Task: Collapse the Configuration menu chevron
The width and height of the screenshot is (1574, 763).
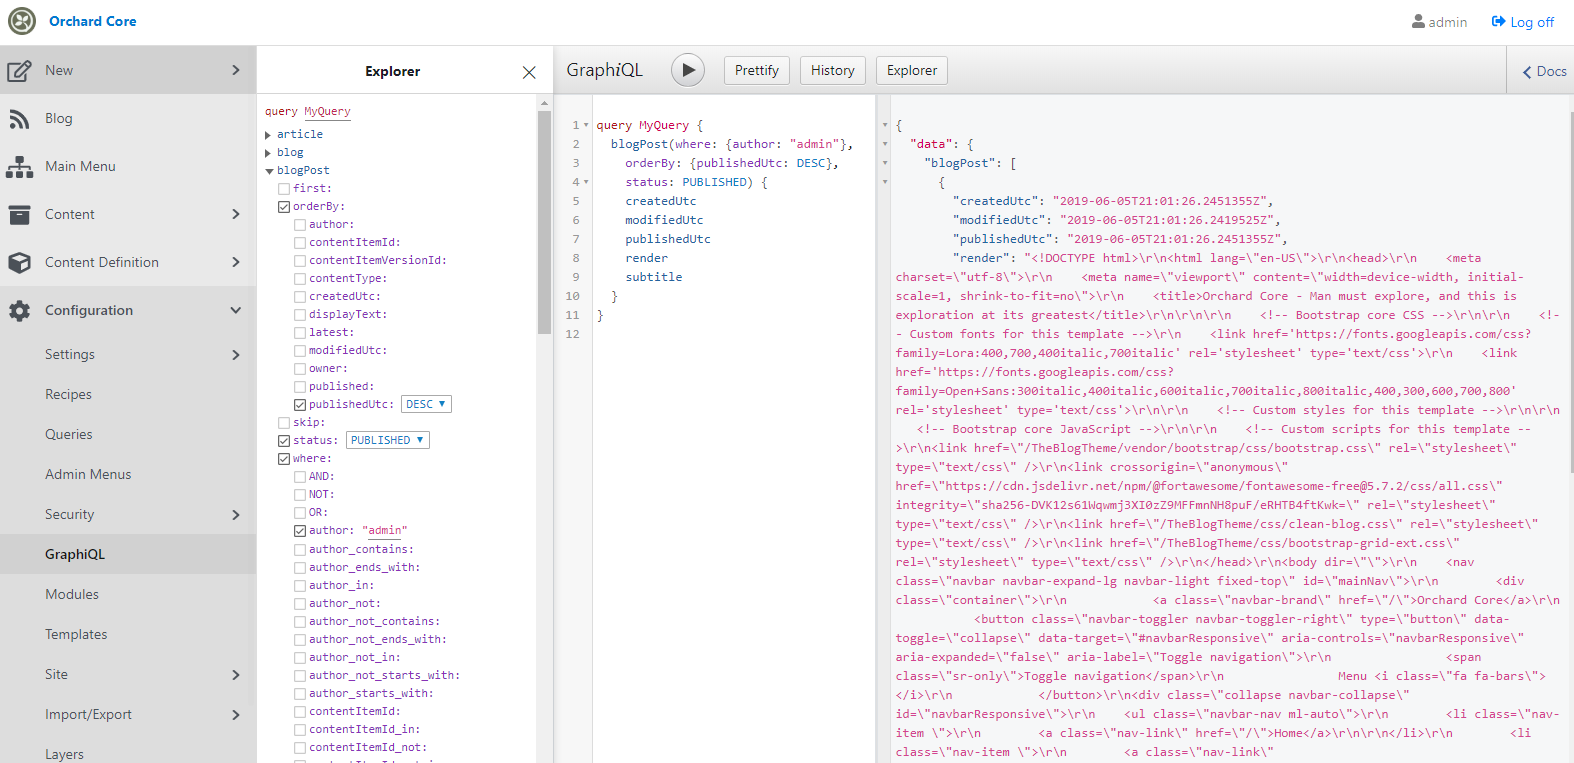Action: pos(236,310)
